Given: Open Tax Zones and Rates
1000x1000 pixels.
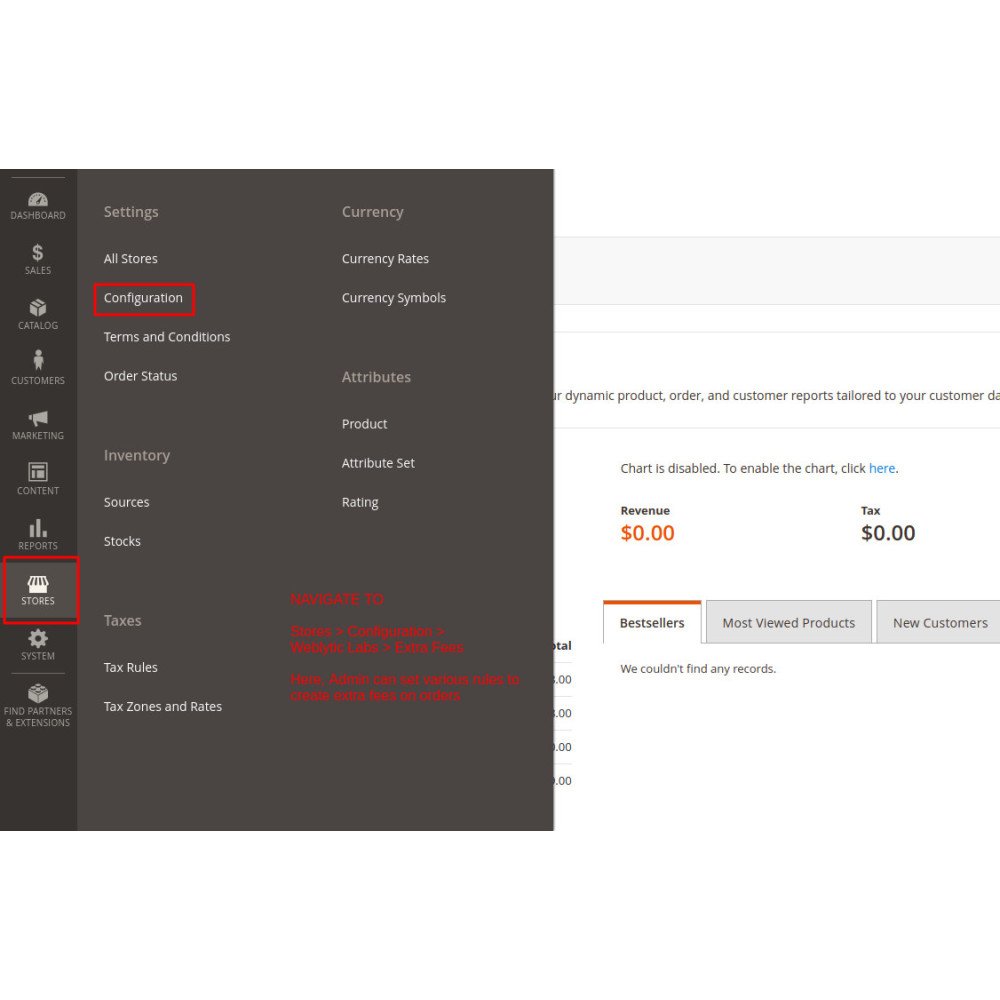Looking at the screenshot, I should (x=163, y=707).
